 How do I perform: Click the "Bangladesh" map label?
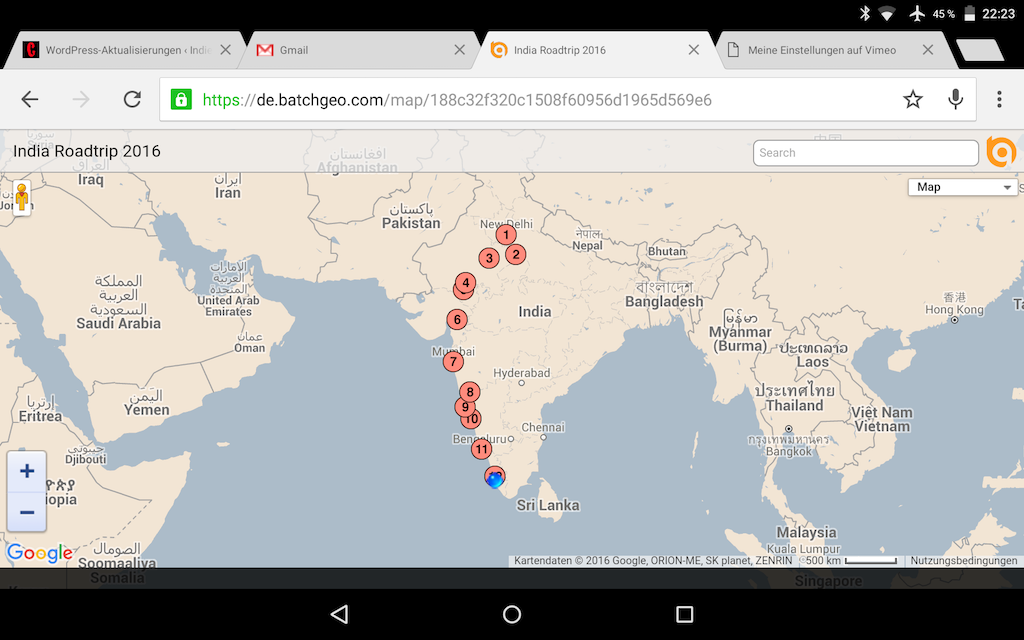point(664,301)
